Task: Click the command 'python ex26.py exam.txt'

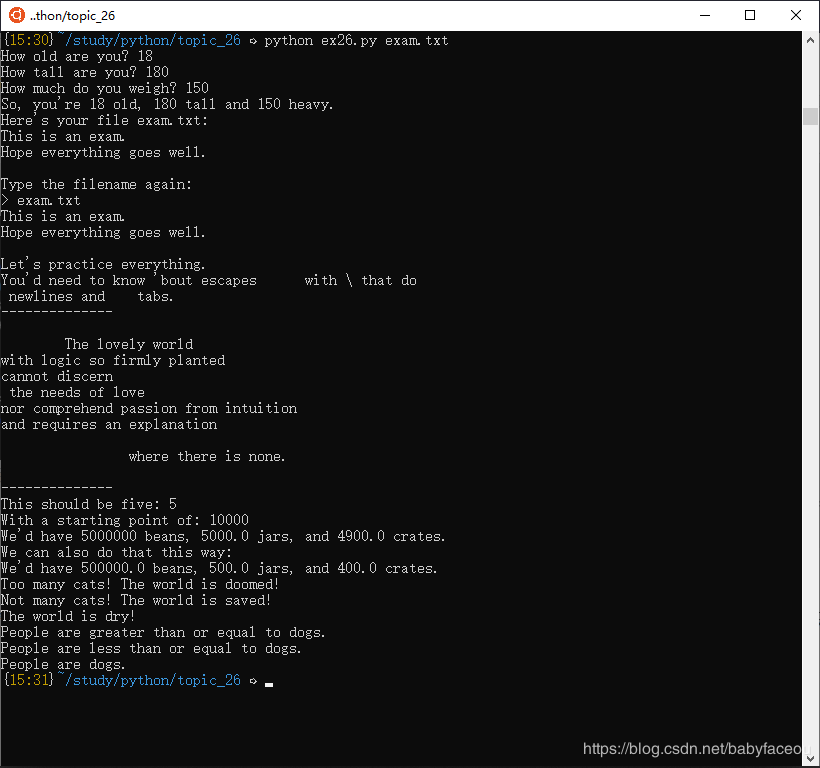Action: point(356,41)
